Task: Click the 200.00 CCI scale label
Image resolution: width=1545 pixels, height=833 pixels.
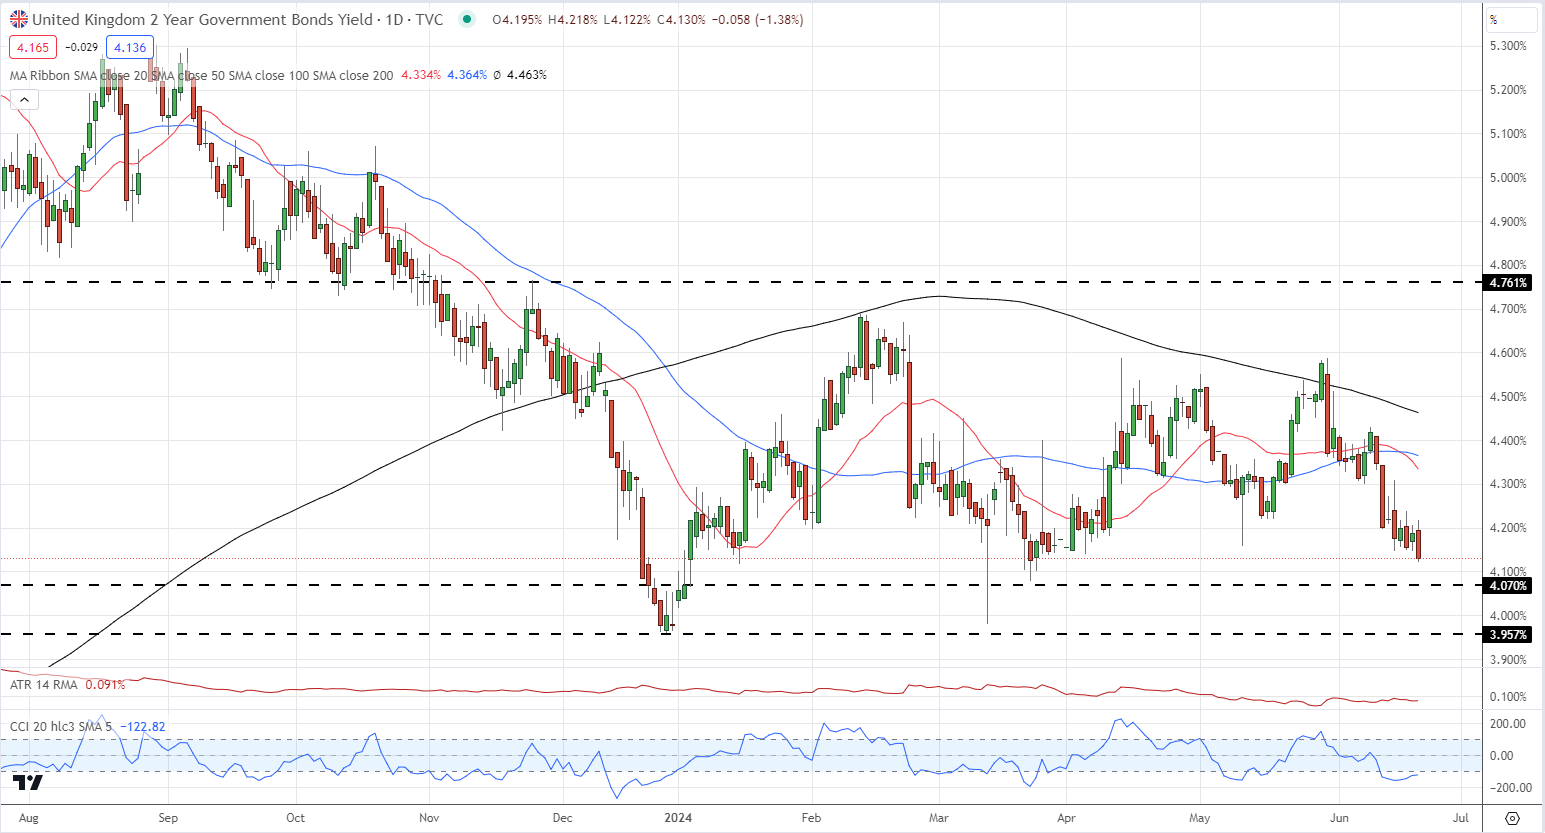Action: click(1508, 724)
